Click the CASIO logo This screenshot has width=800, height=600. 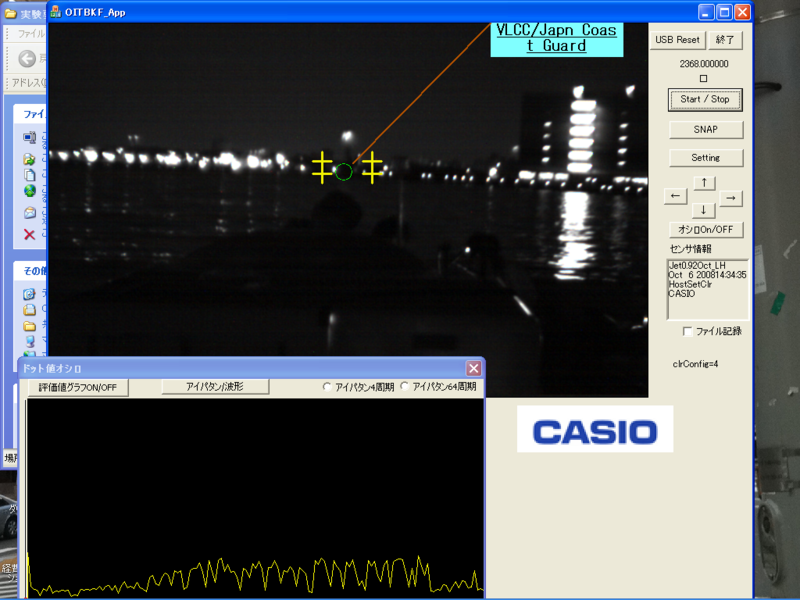[x=595, y=429]
